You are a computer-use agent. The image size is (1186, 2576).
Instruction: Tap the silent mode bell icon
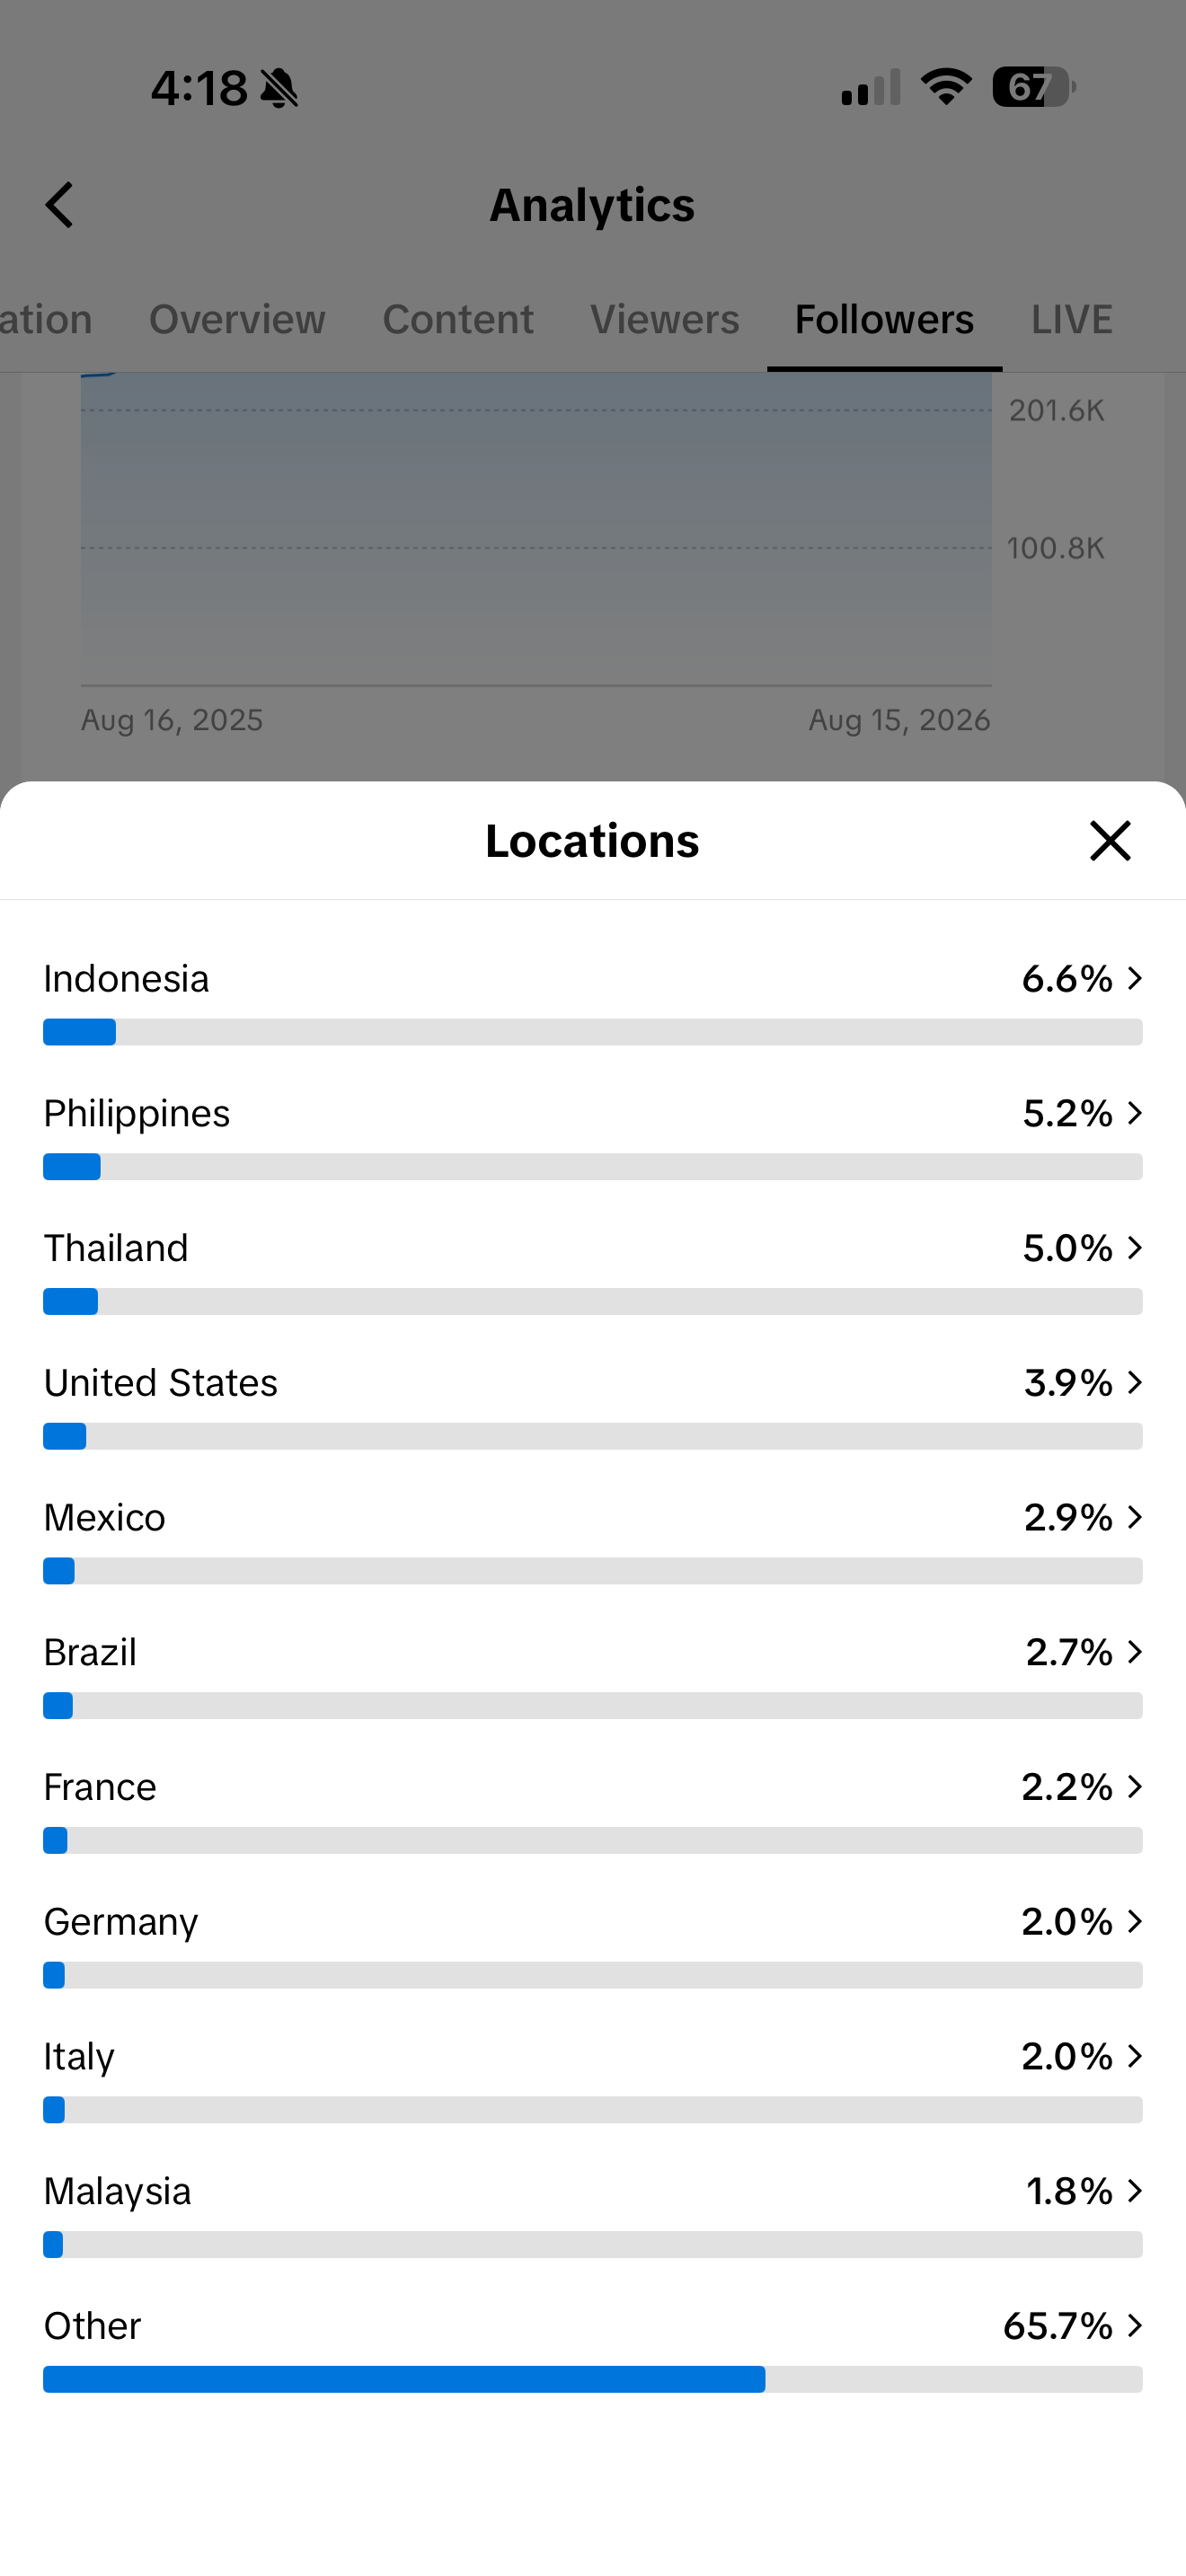(279, 88)
